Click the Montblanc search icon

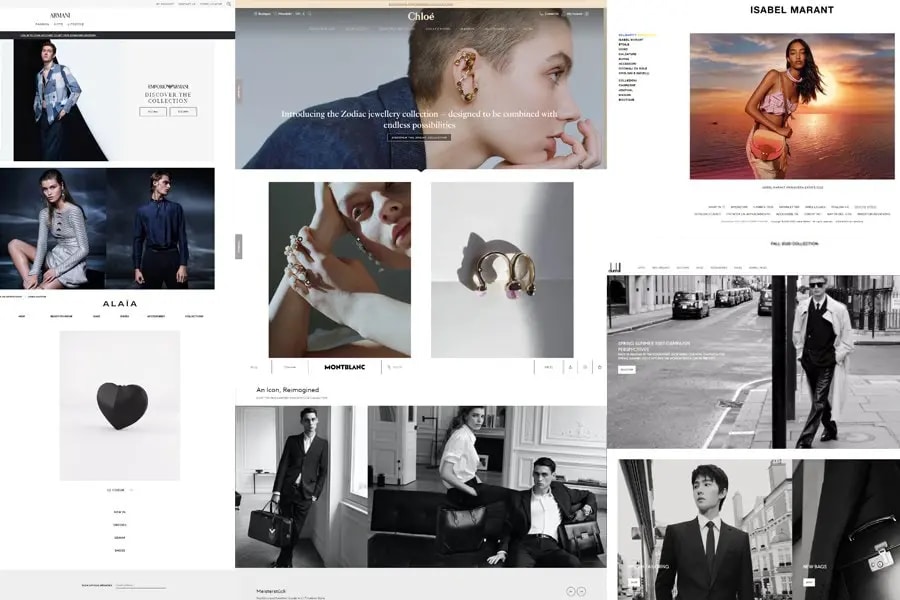click(388, 367)
